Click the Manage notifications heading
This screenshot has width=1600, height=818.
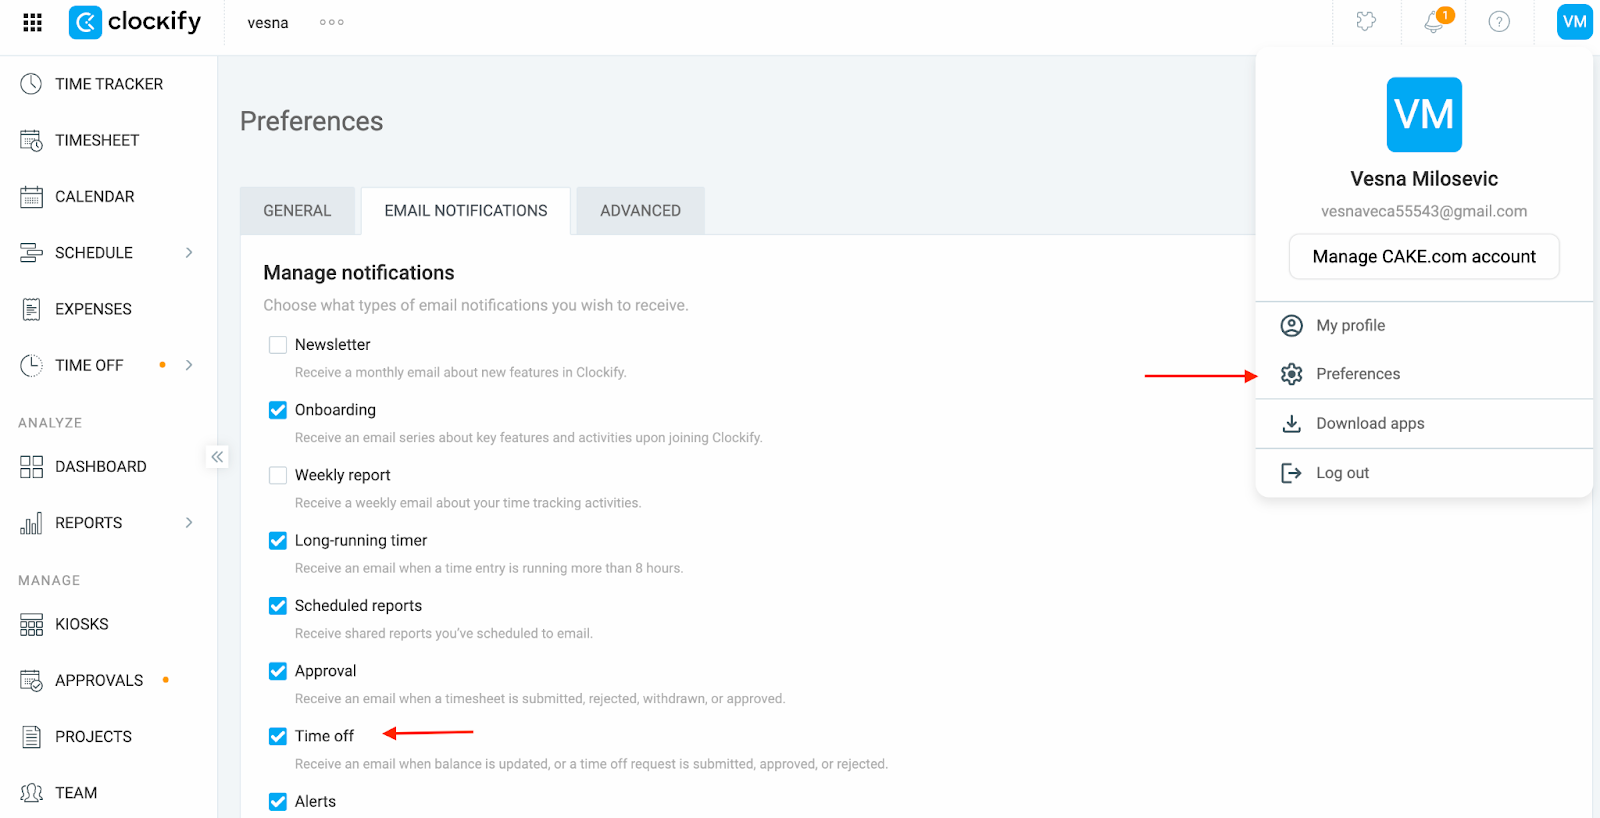coord(359,273)
